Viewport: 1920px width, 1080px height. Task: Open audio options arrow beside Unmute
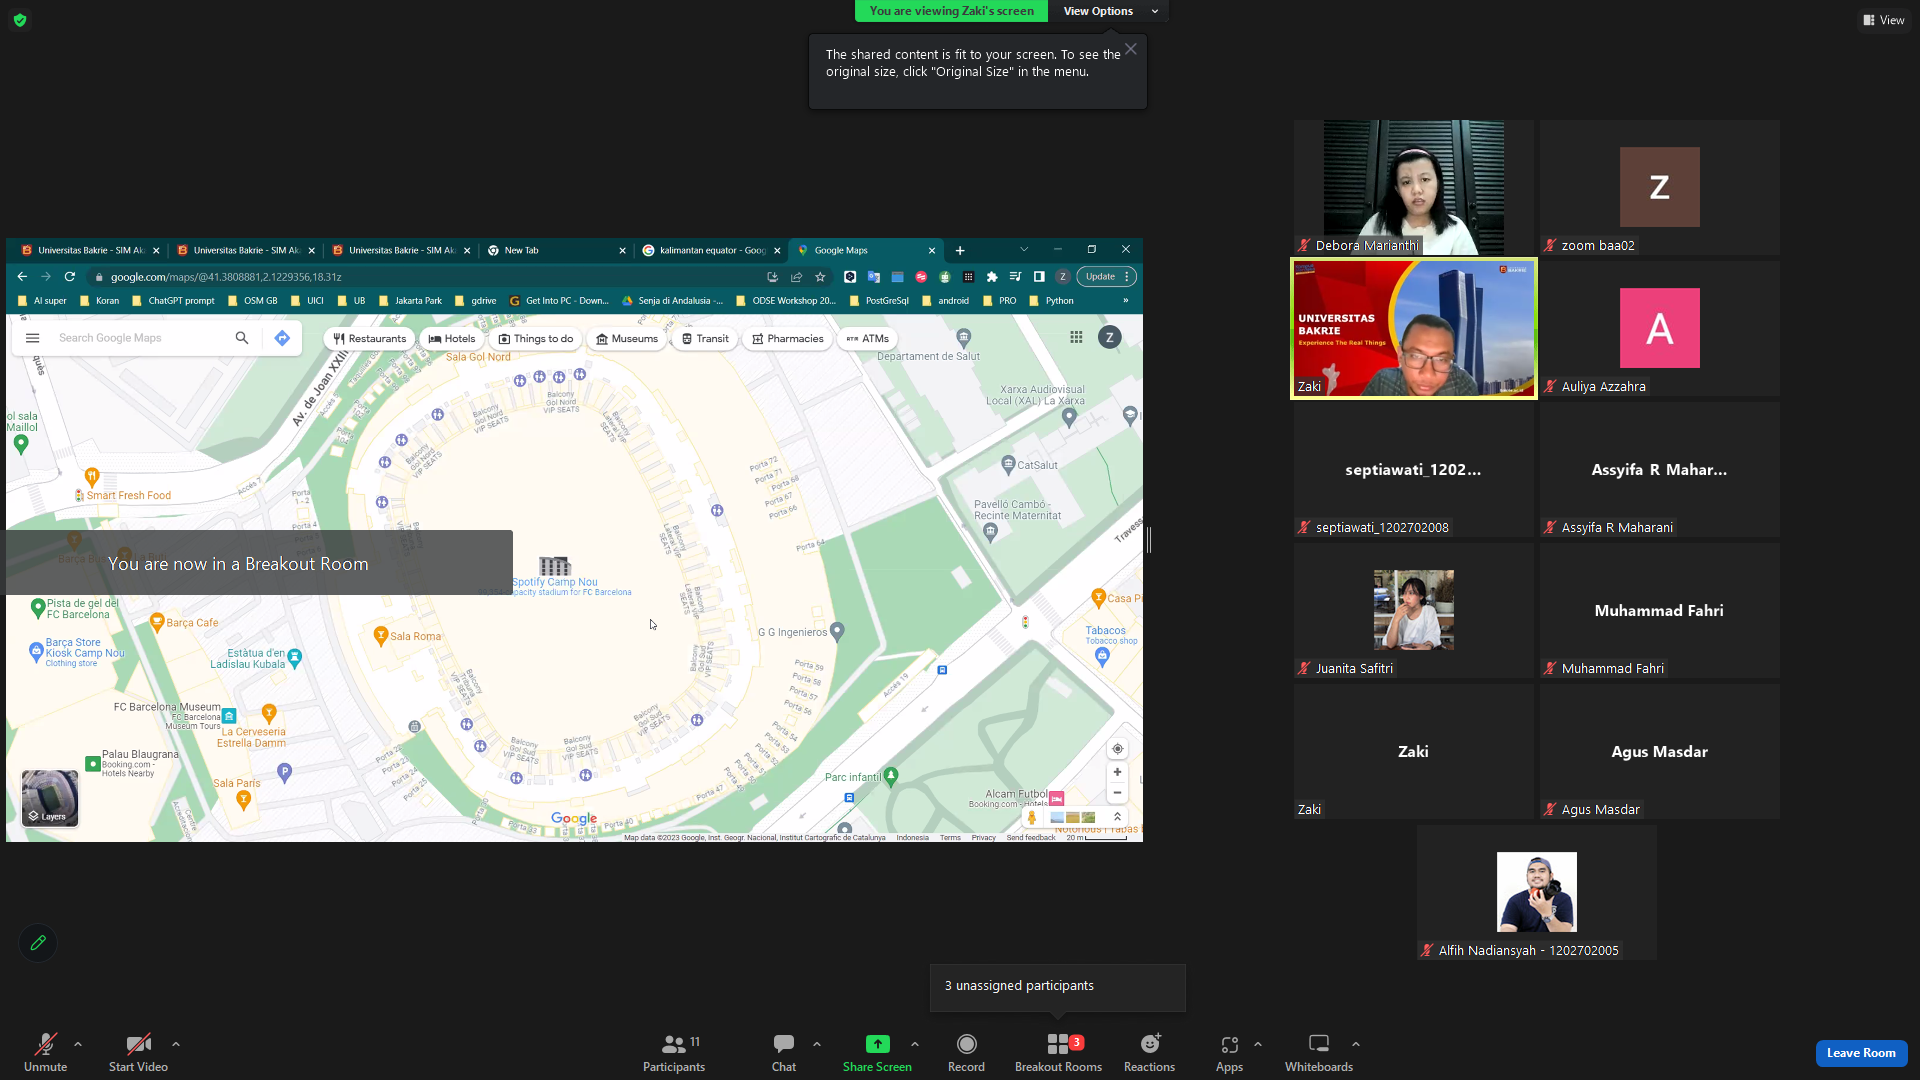pos(78,1044)
